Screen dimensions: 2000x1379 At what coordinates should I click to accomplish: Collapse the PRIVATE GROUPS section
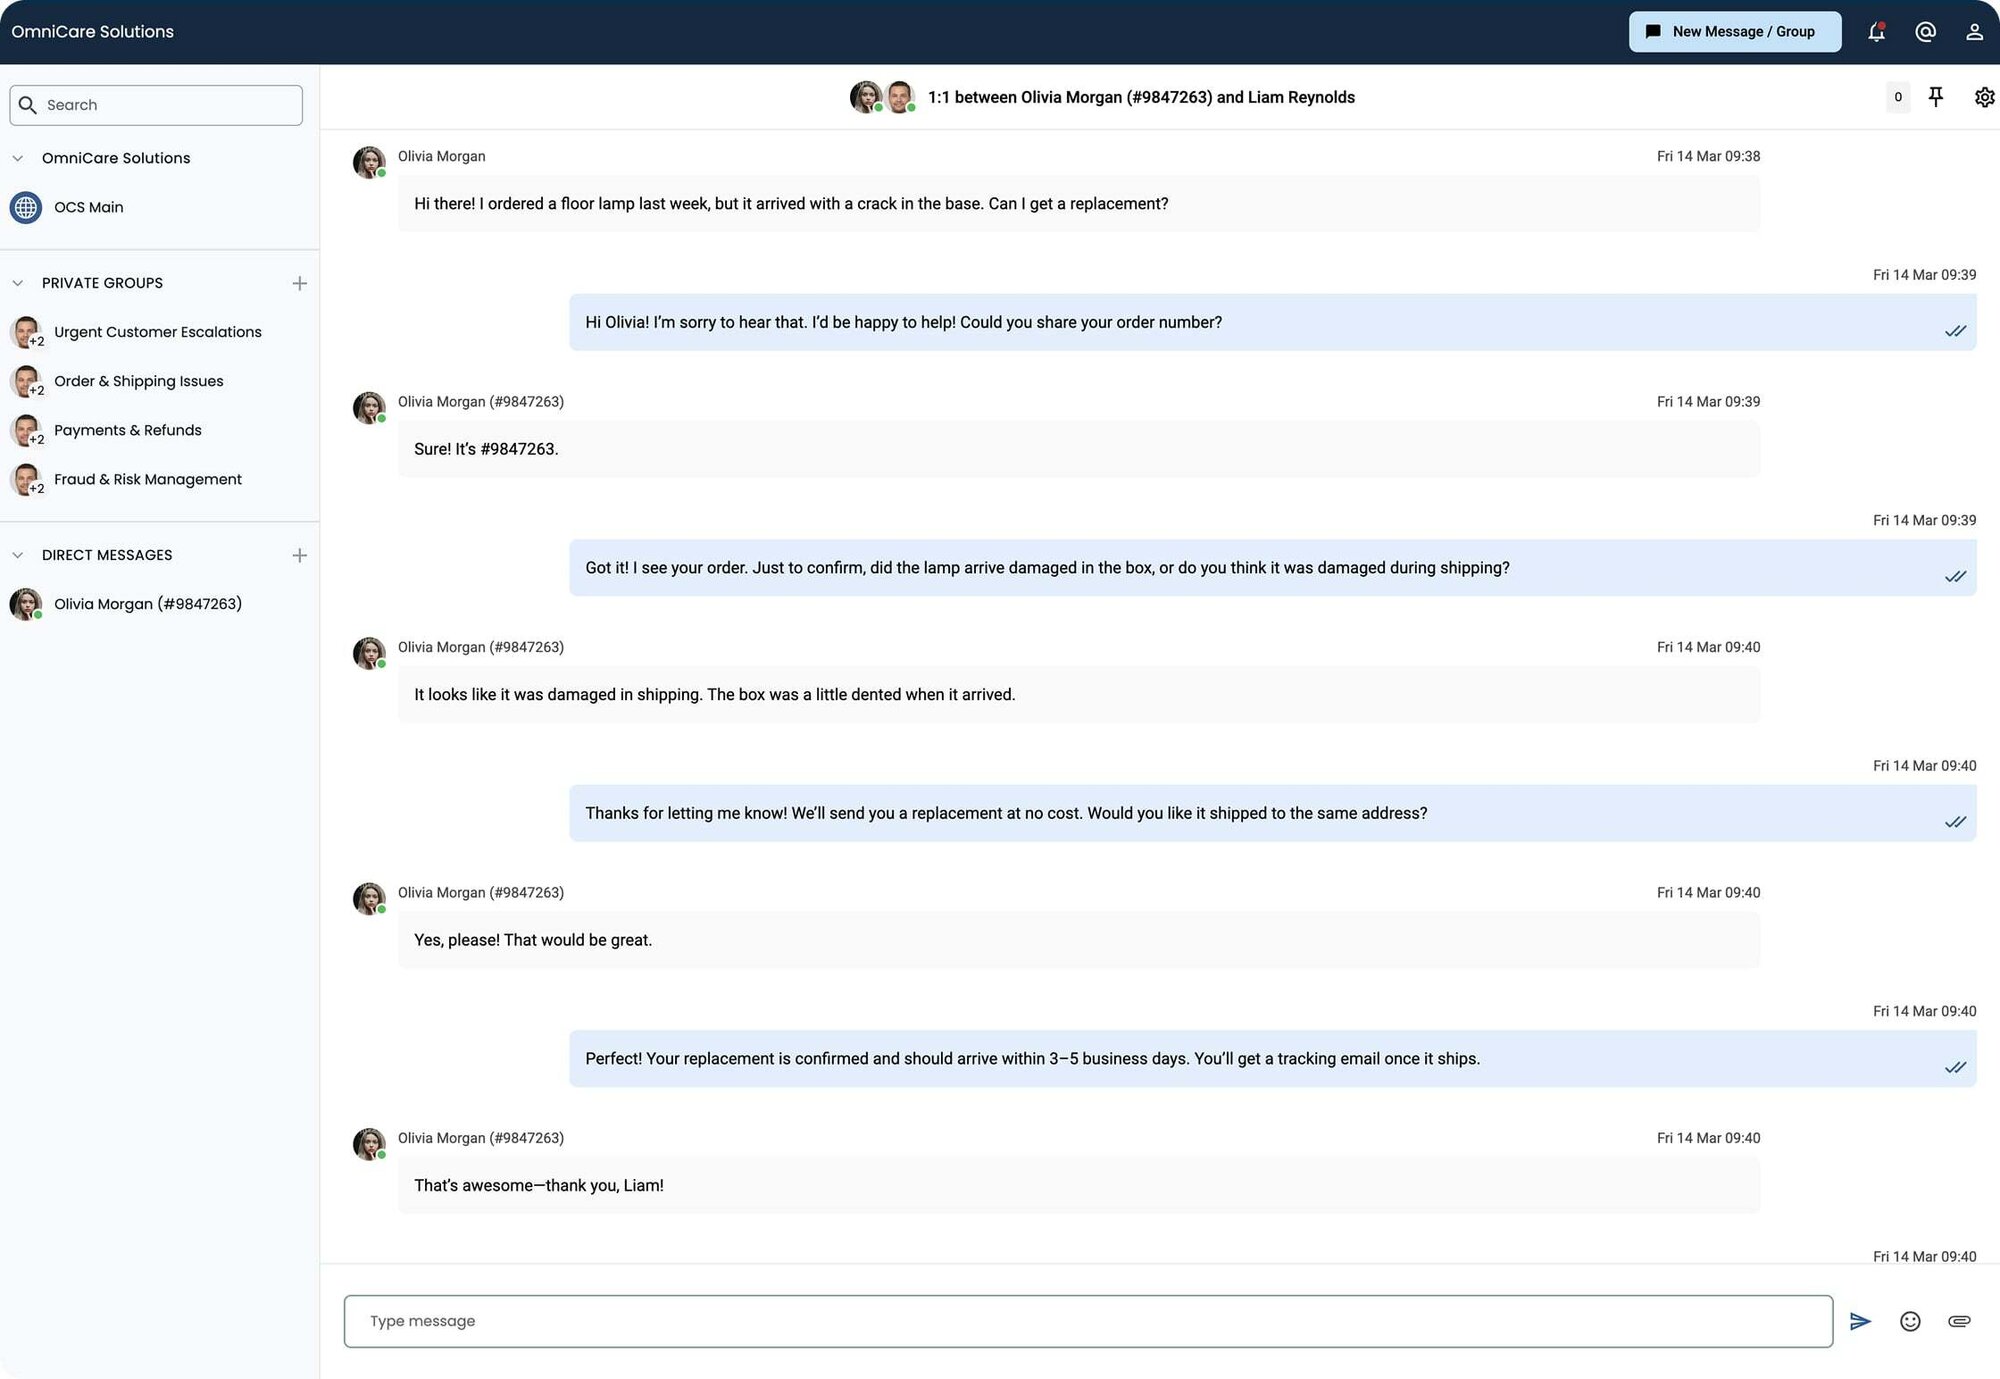17,282
